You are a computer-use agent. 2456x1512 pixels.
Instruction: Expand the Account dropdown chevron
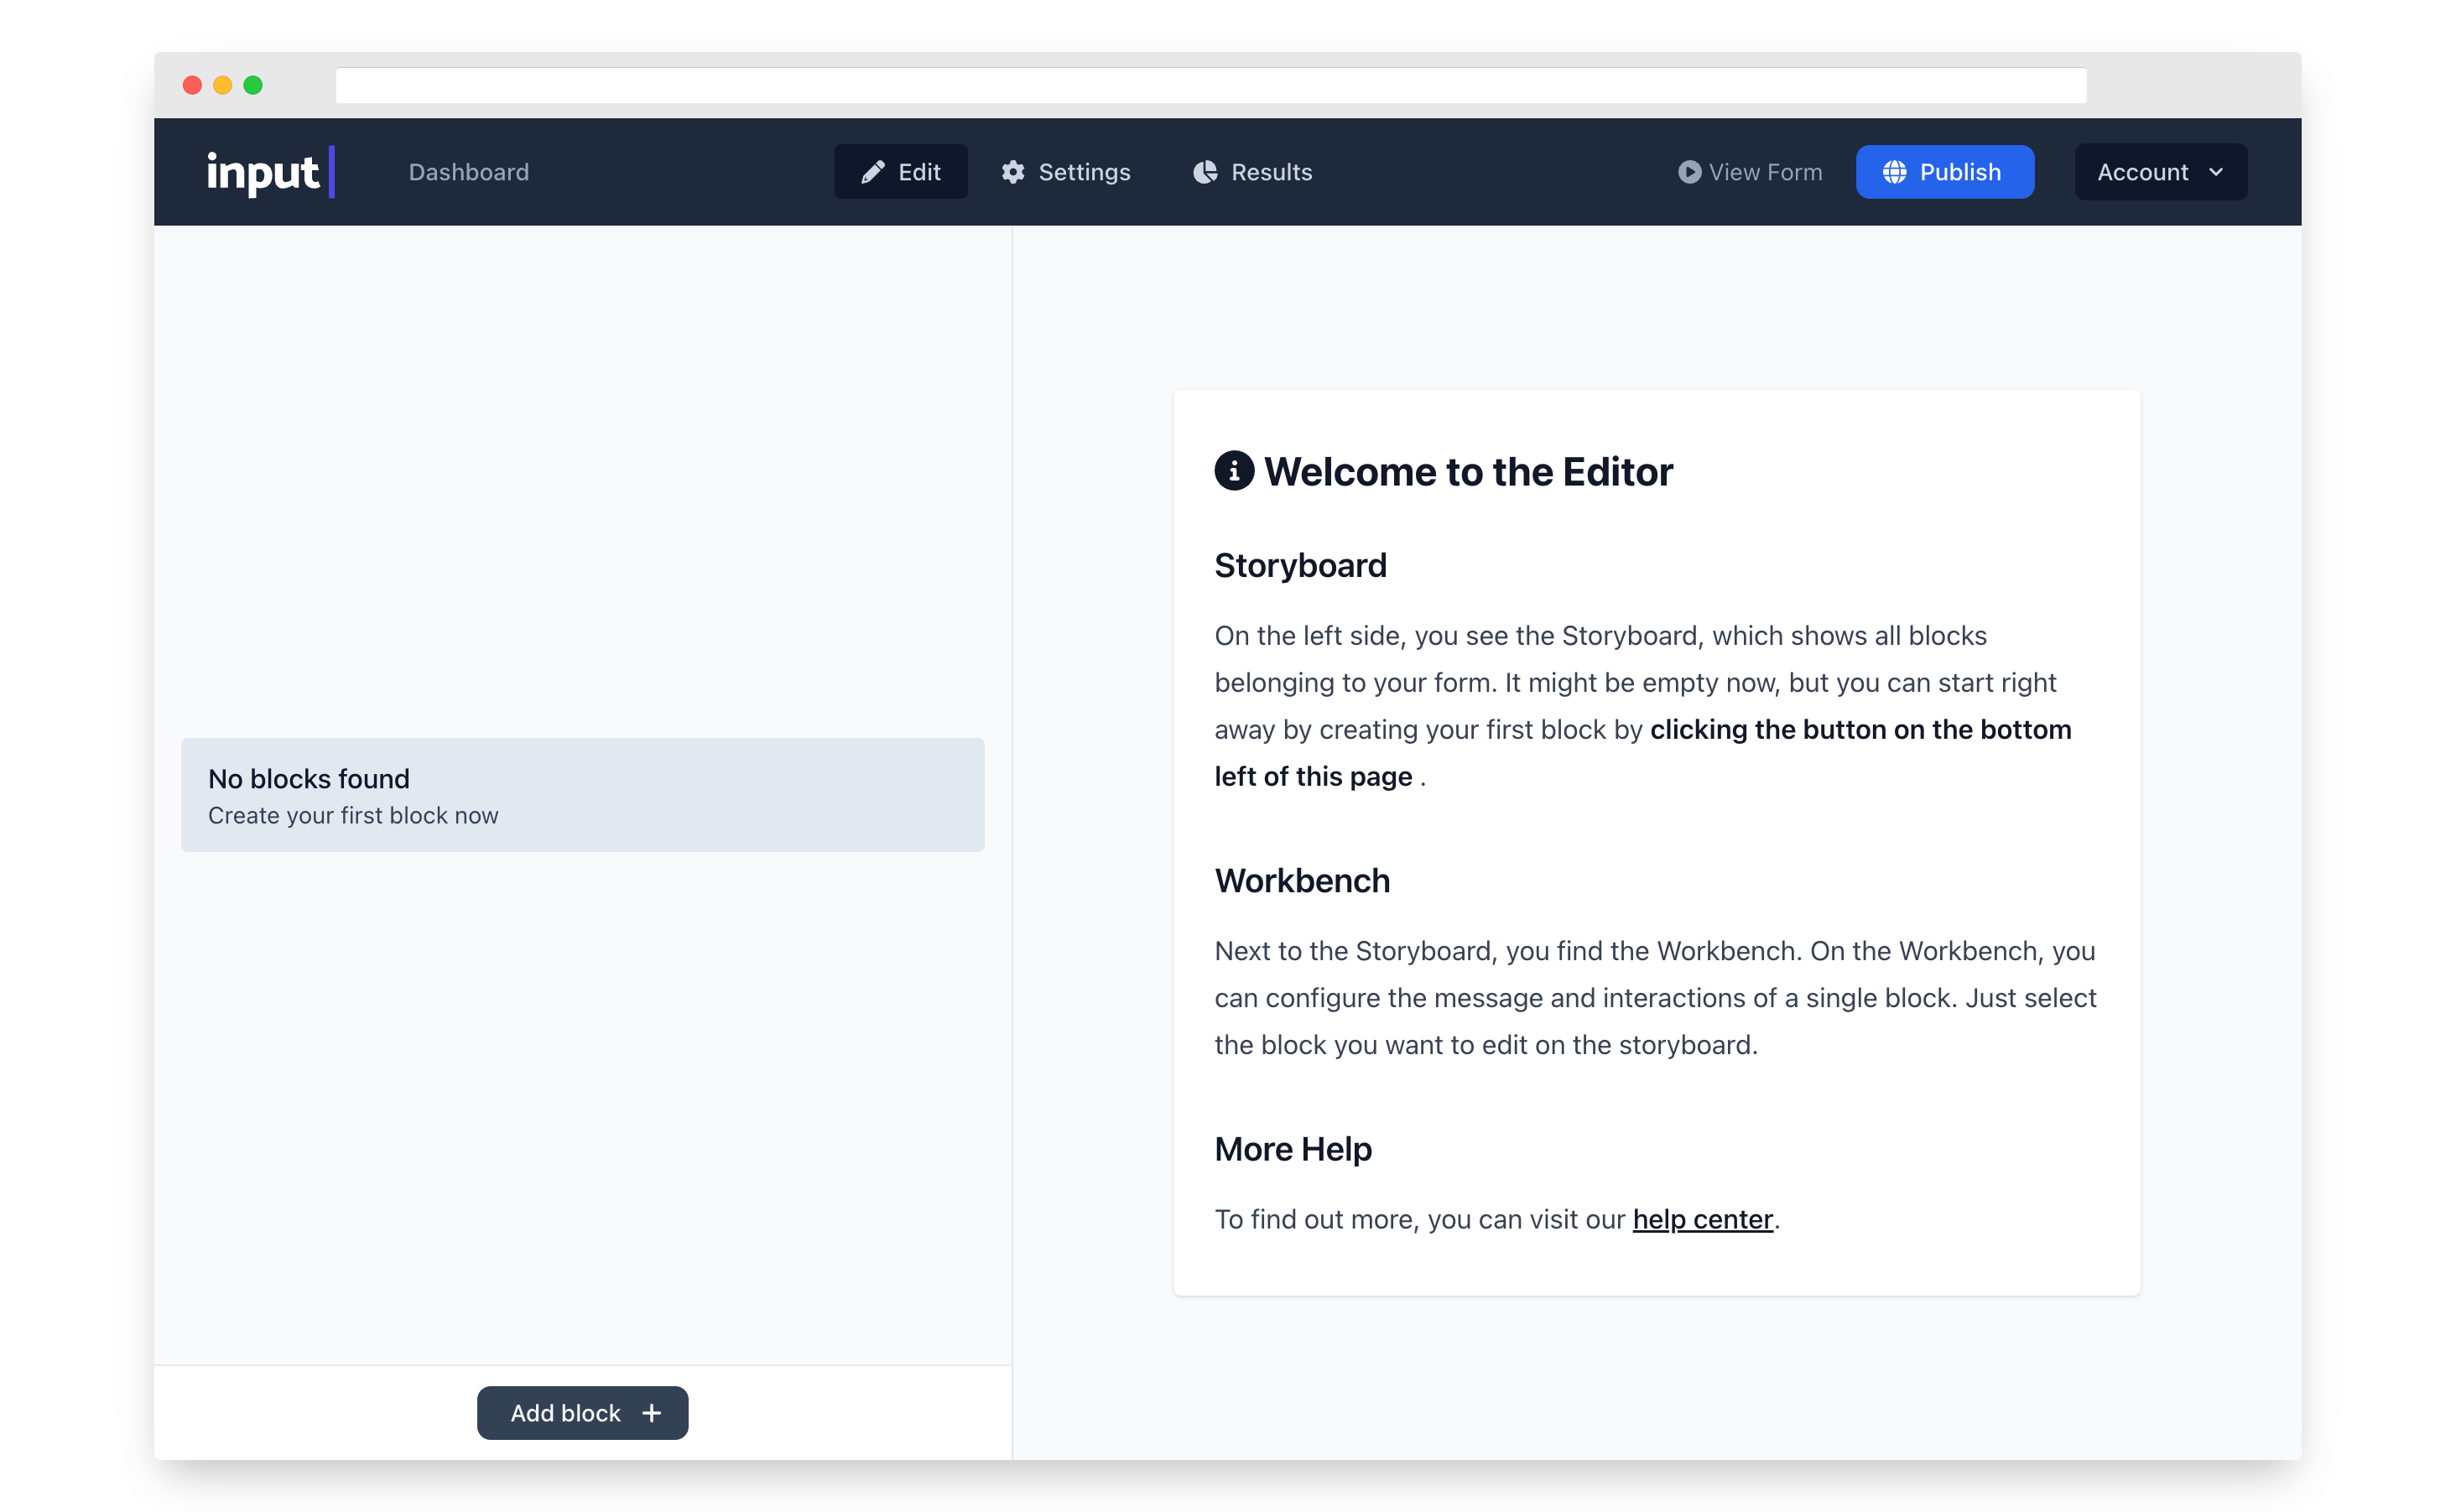point(2216,172)
